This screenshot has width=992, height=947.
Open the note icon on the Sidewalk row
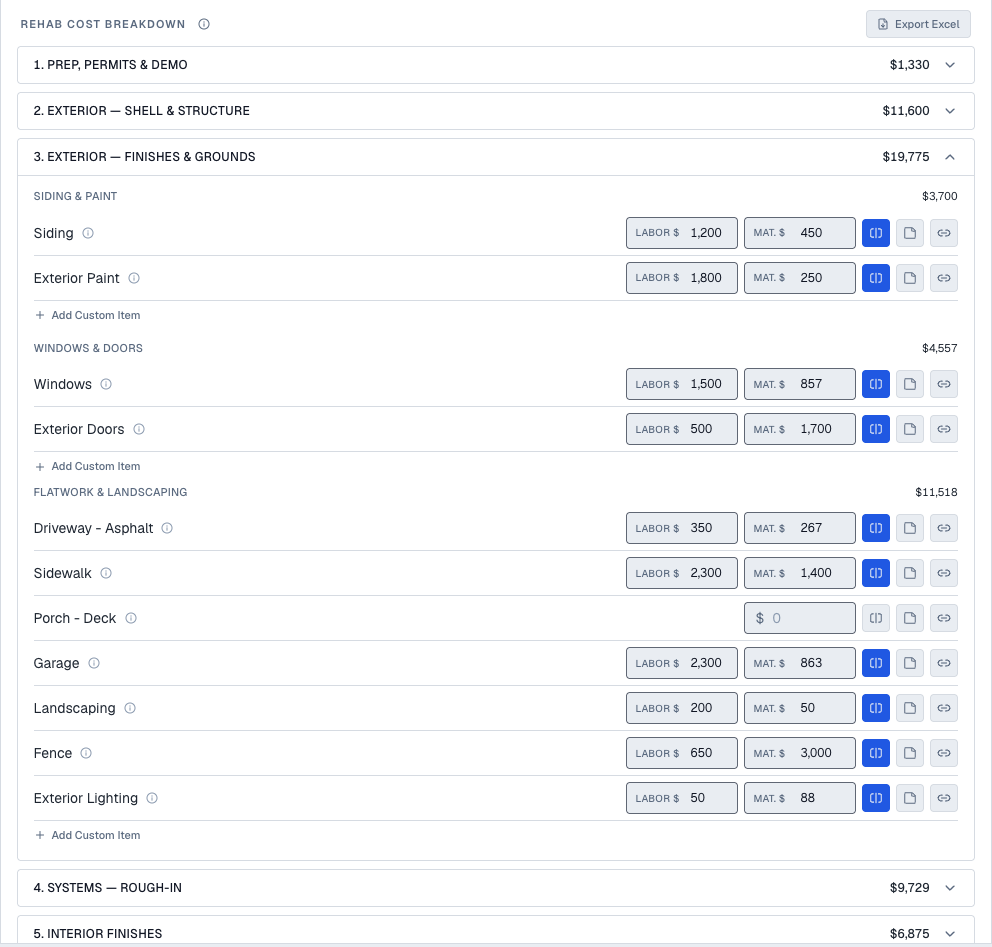910,573
